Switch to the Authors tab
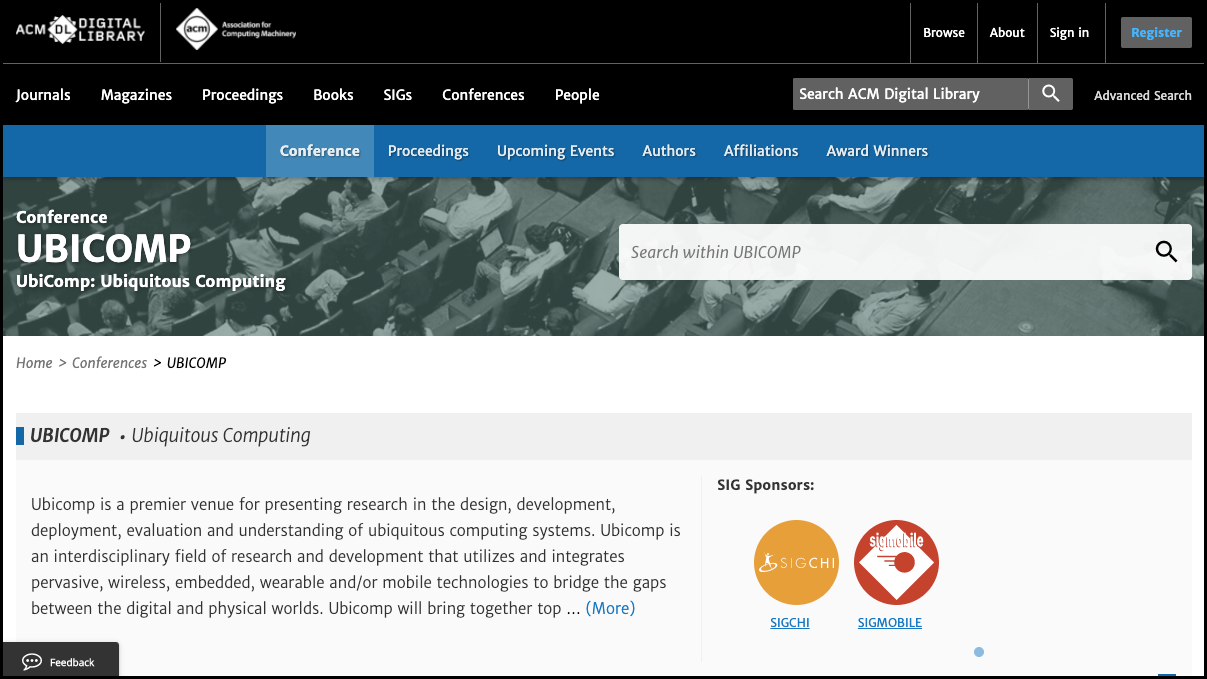This screenshot has height=679, width=1207. [x=669, y=151]
